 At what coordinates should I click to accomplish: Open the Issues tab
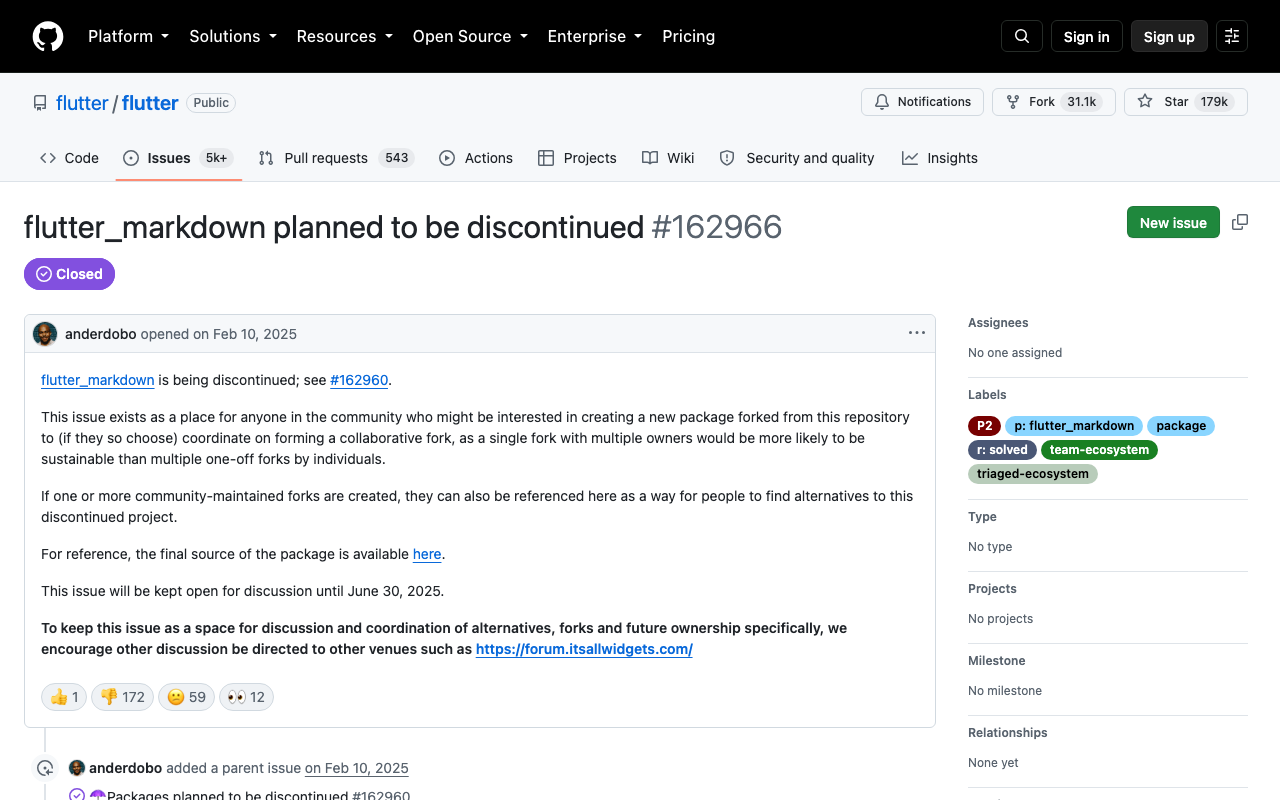point(179,158)
